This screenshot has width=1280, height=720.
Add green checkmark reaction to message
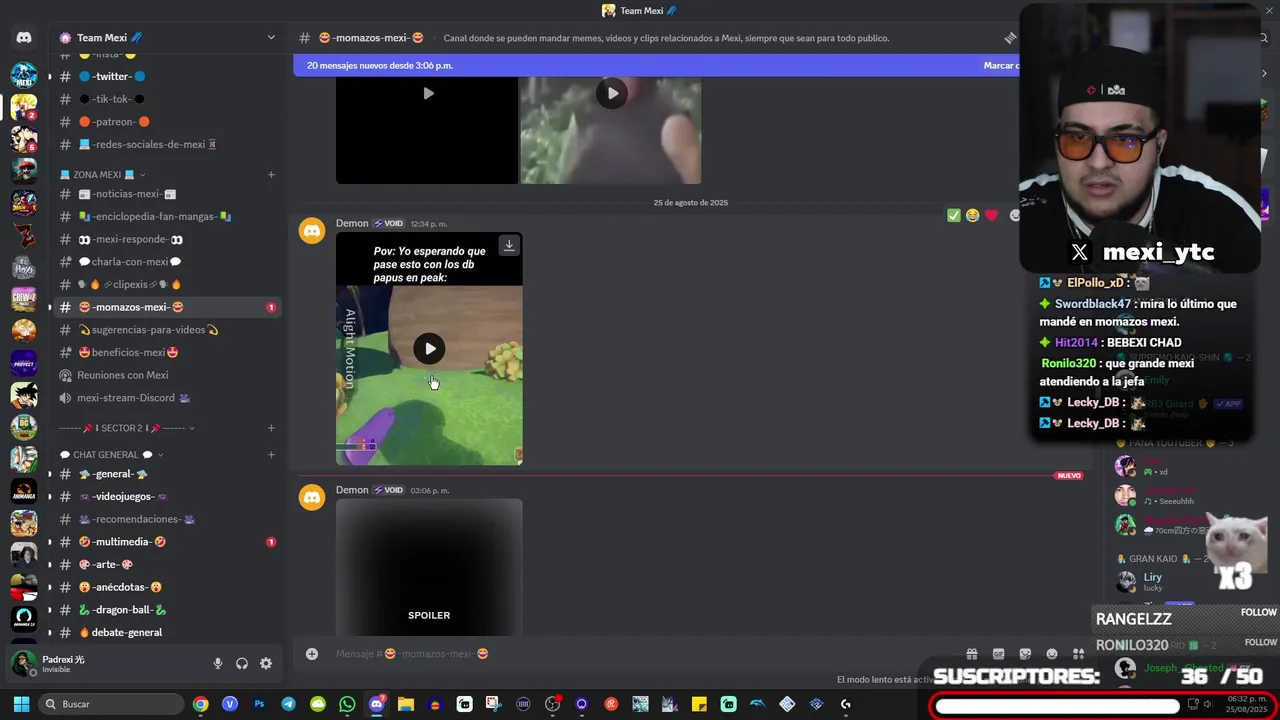tap(953, 215)
